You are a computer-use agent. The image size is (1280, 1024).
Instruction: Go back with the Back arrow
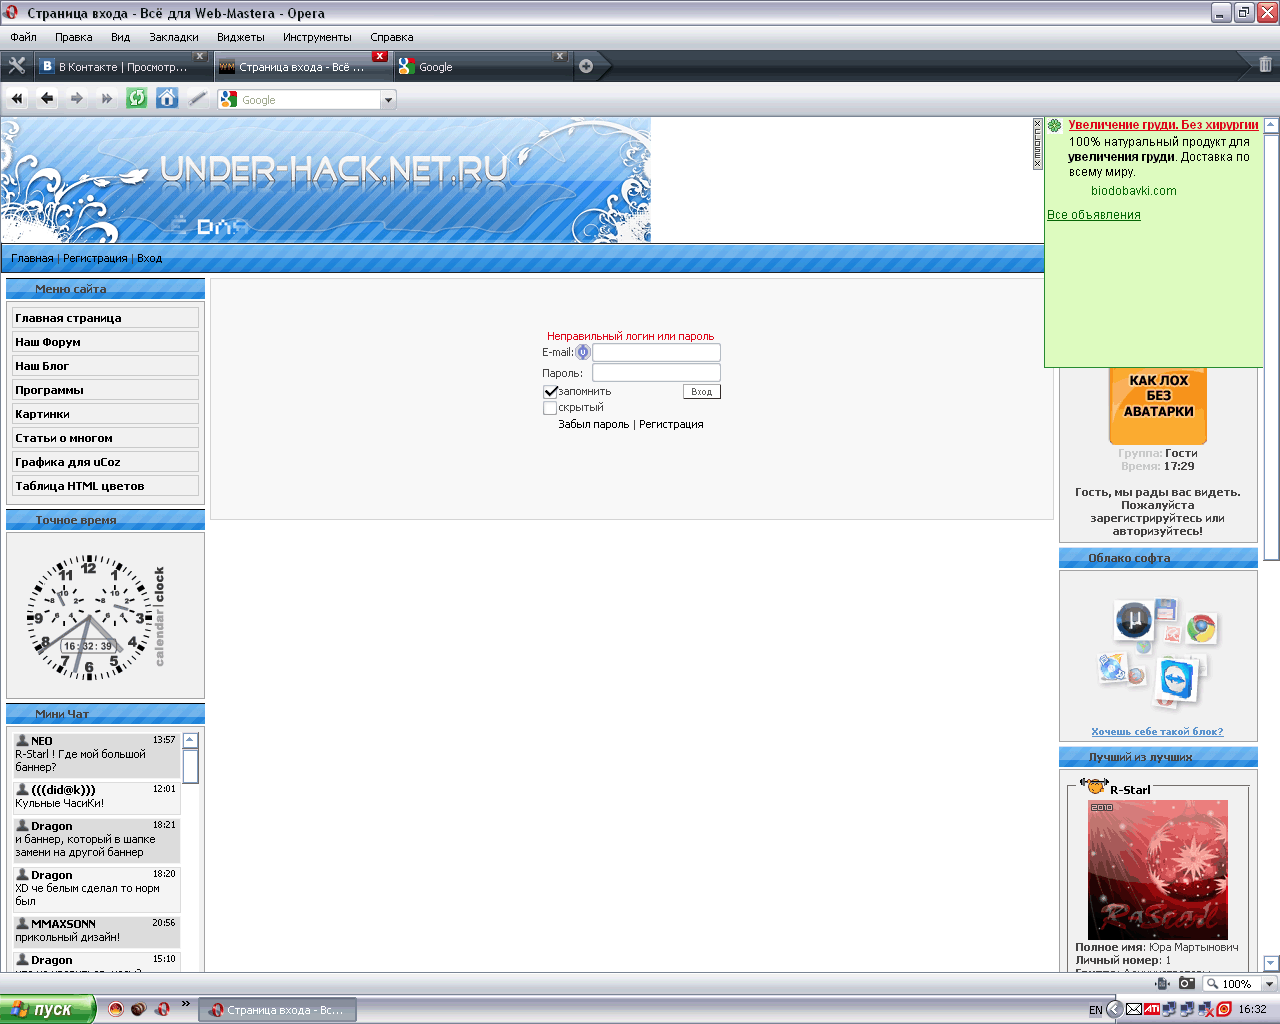point(47,98)
